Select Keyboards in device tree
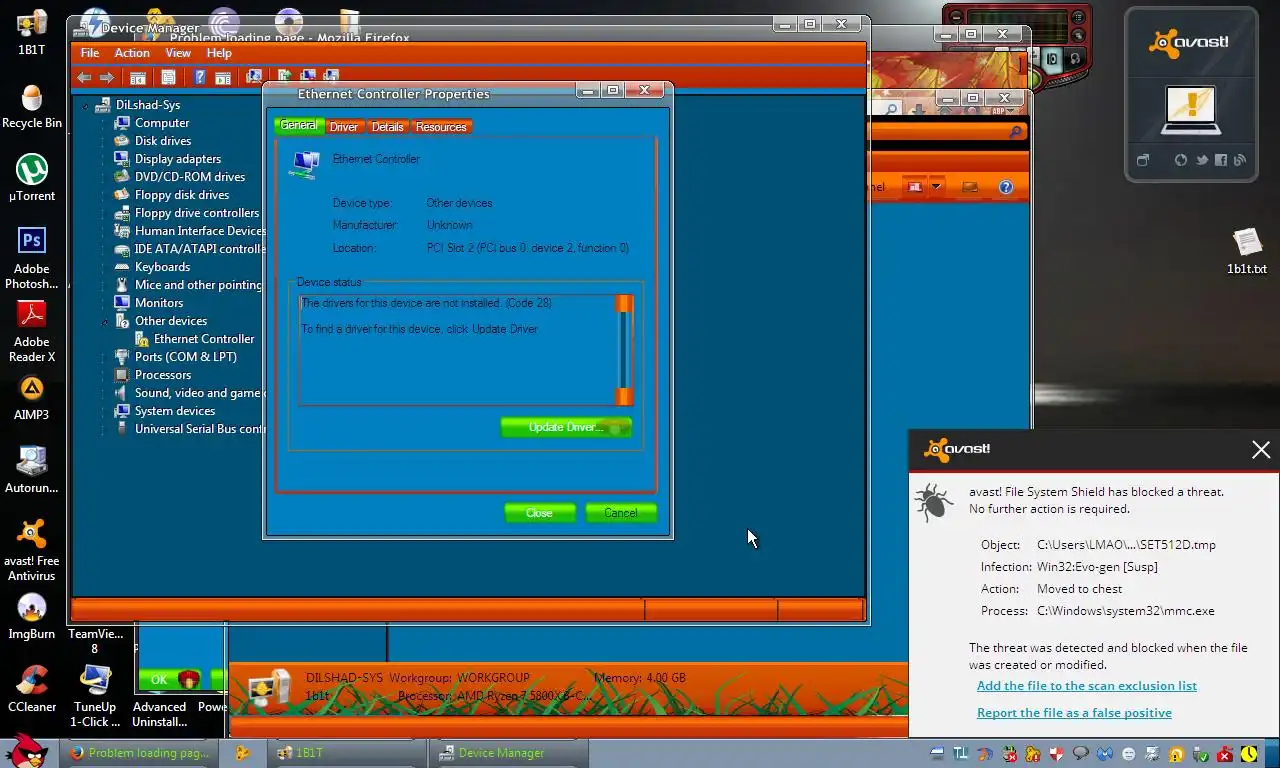 point(162,267)
